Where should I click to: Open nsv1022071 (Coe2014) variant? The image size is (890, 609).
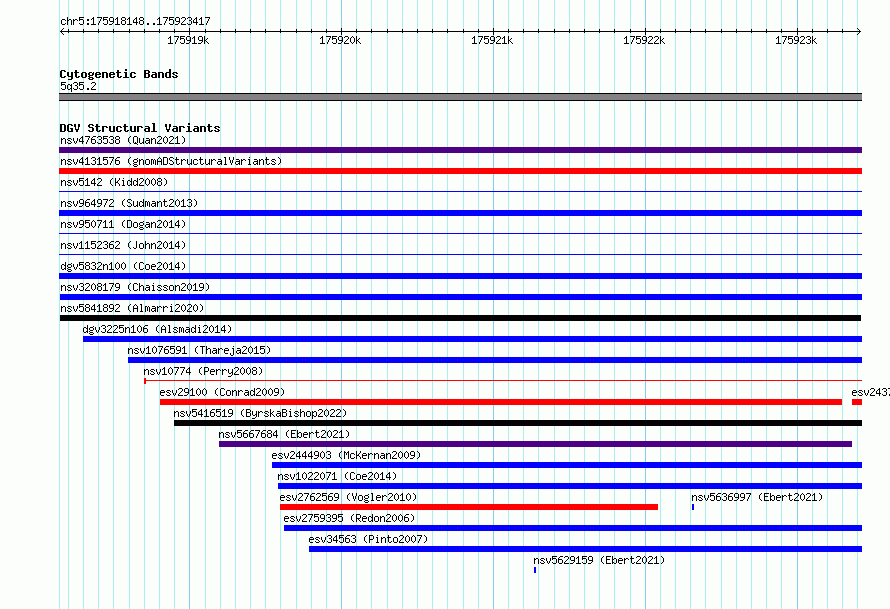coord(337,476)
